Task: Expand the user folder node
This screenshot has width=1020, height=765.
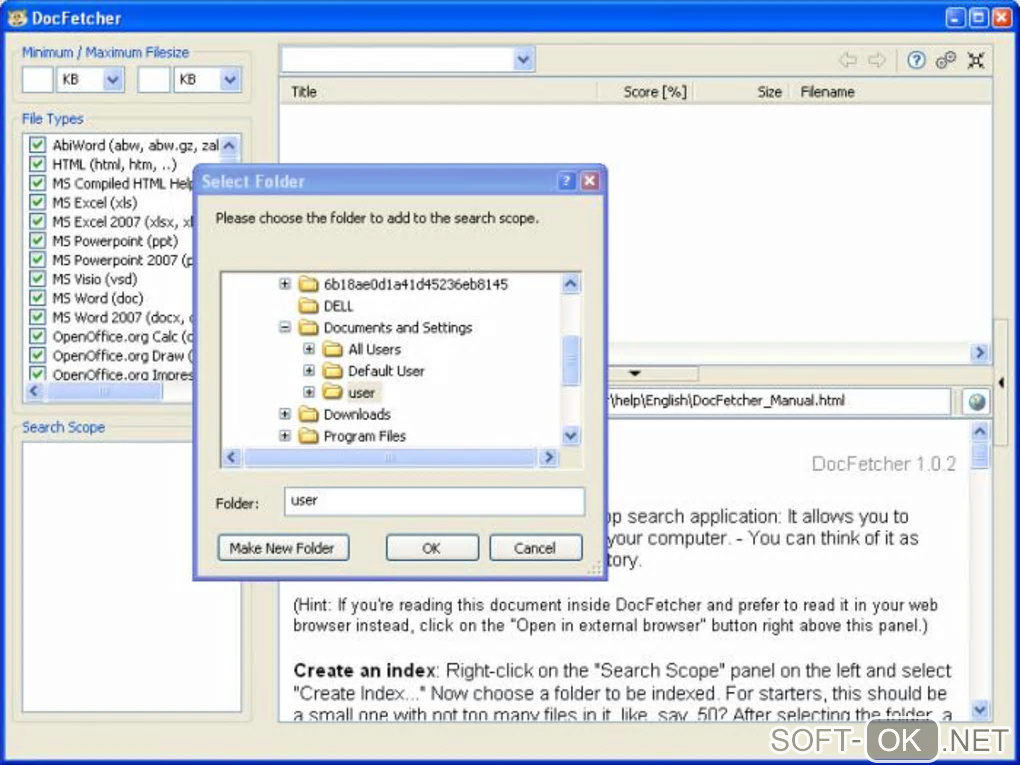Action: click(309, 392)
